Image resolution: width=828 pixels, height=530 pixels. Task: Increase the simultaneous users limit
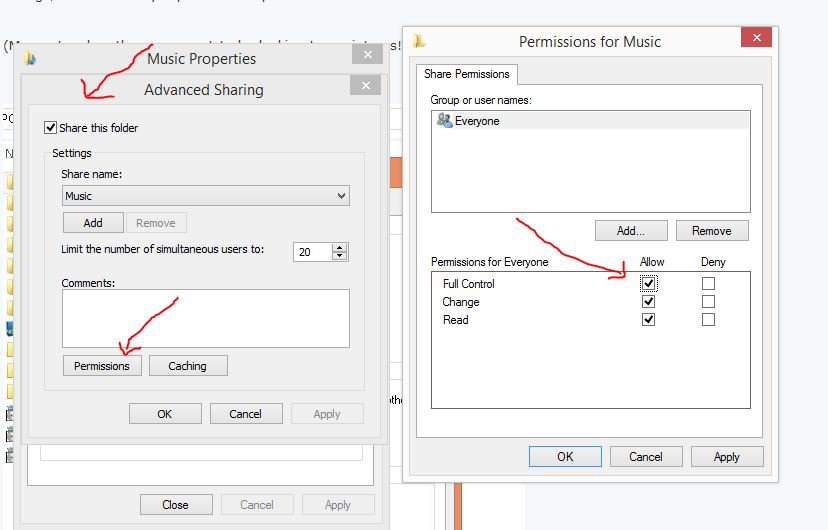[x=340, y=247]
